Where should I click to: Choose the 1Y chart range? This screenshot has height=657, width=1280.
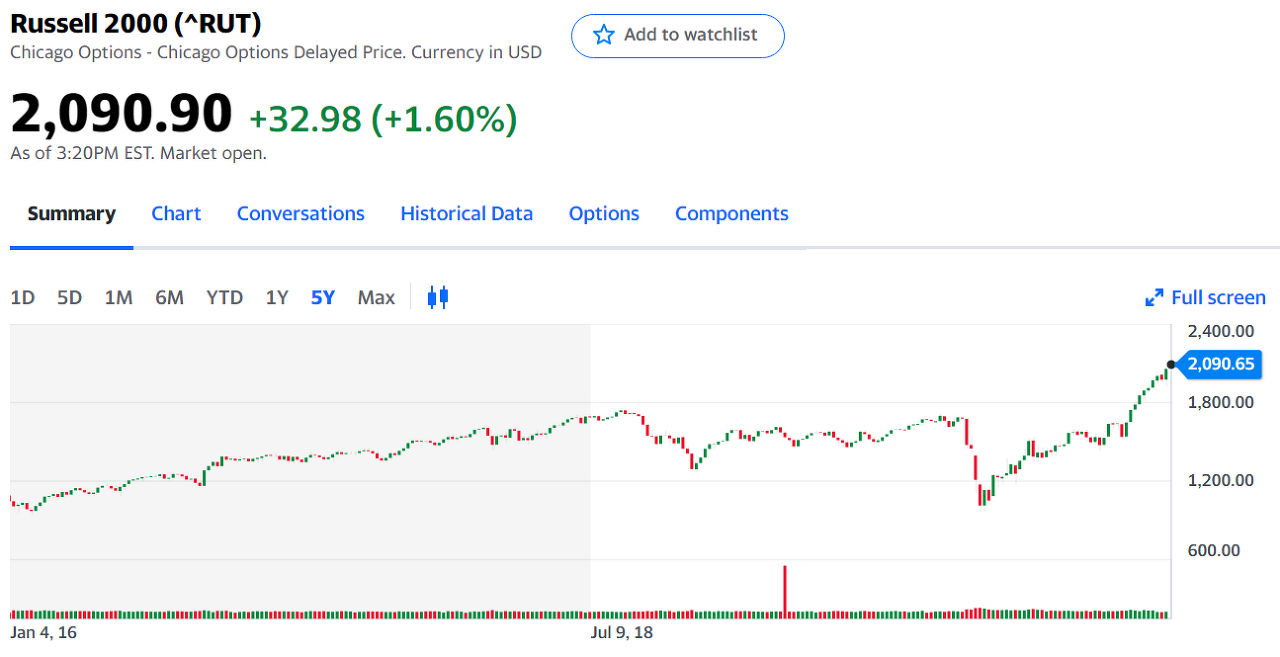(x=277, y=297)
